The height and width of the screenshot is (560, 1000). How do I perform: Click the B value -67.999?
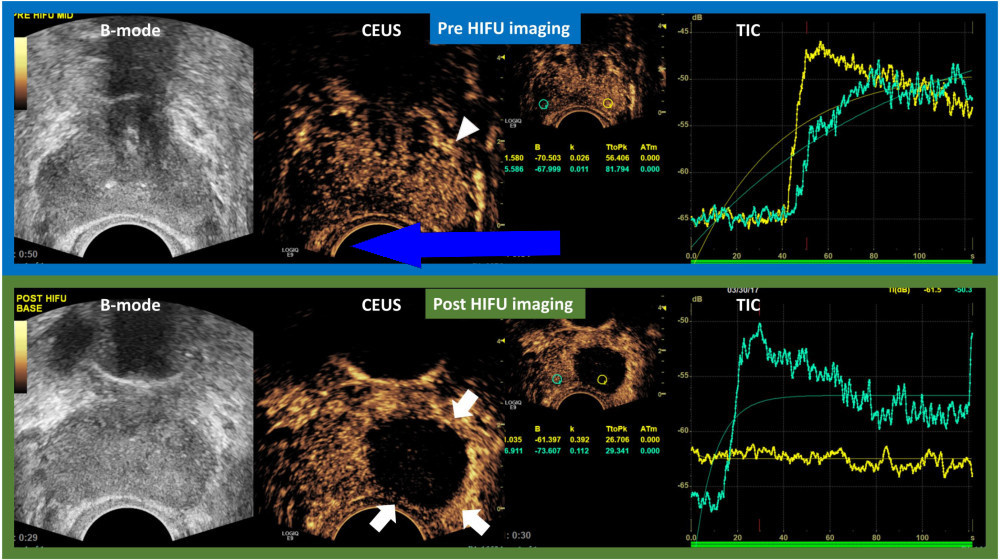click(548, 169)
